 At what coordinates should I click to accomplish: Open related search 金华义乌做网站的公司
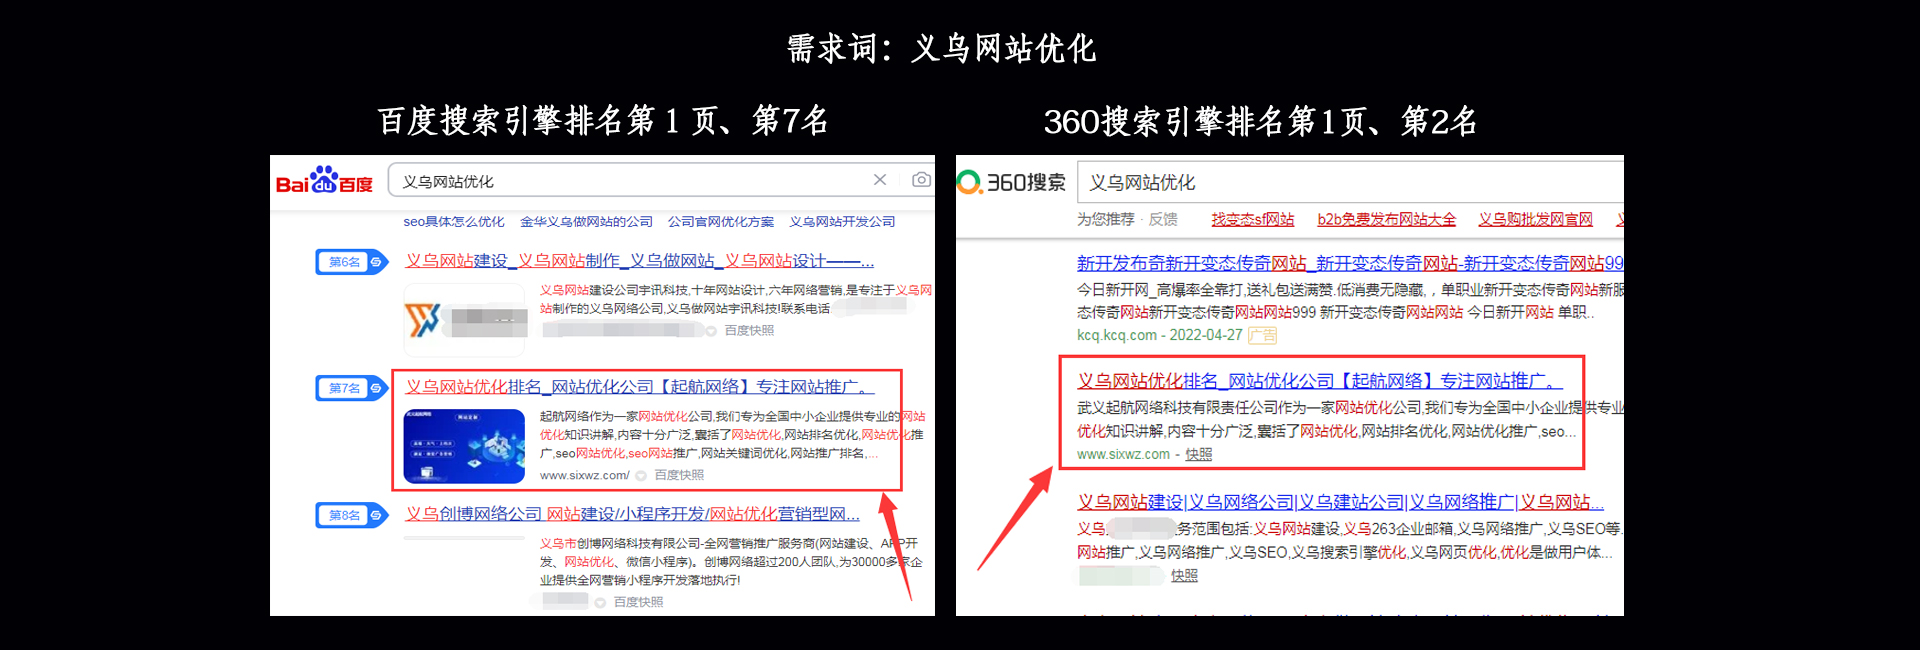[586, 222]
